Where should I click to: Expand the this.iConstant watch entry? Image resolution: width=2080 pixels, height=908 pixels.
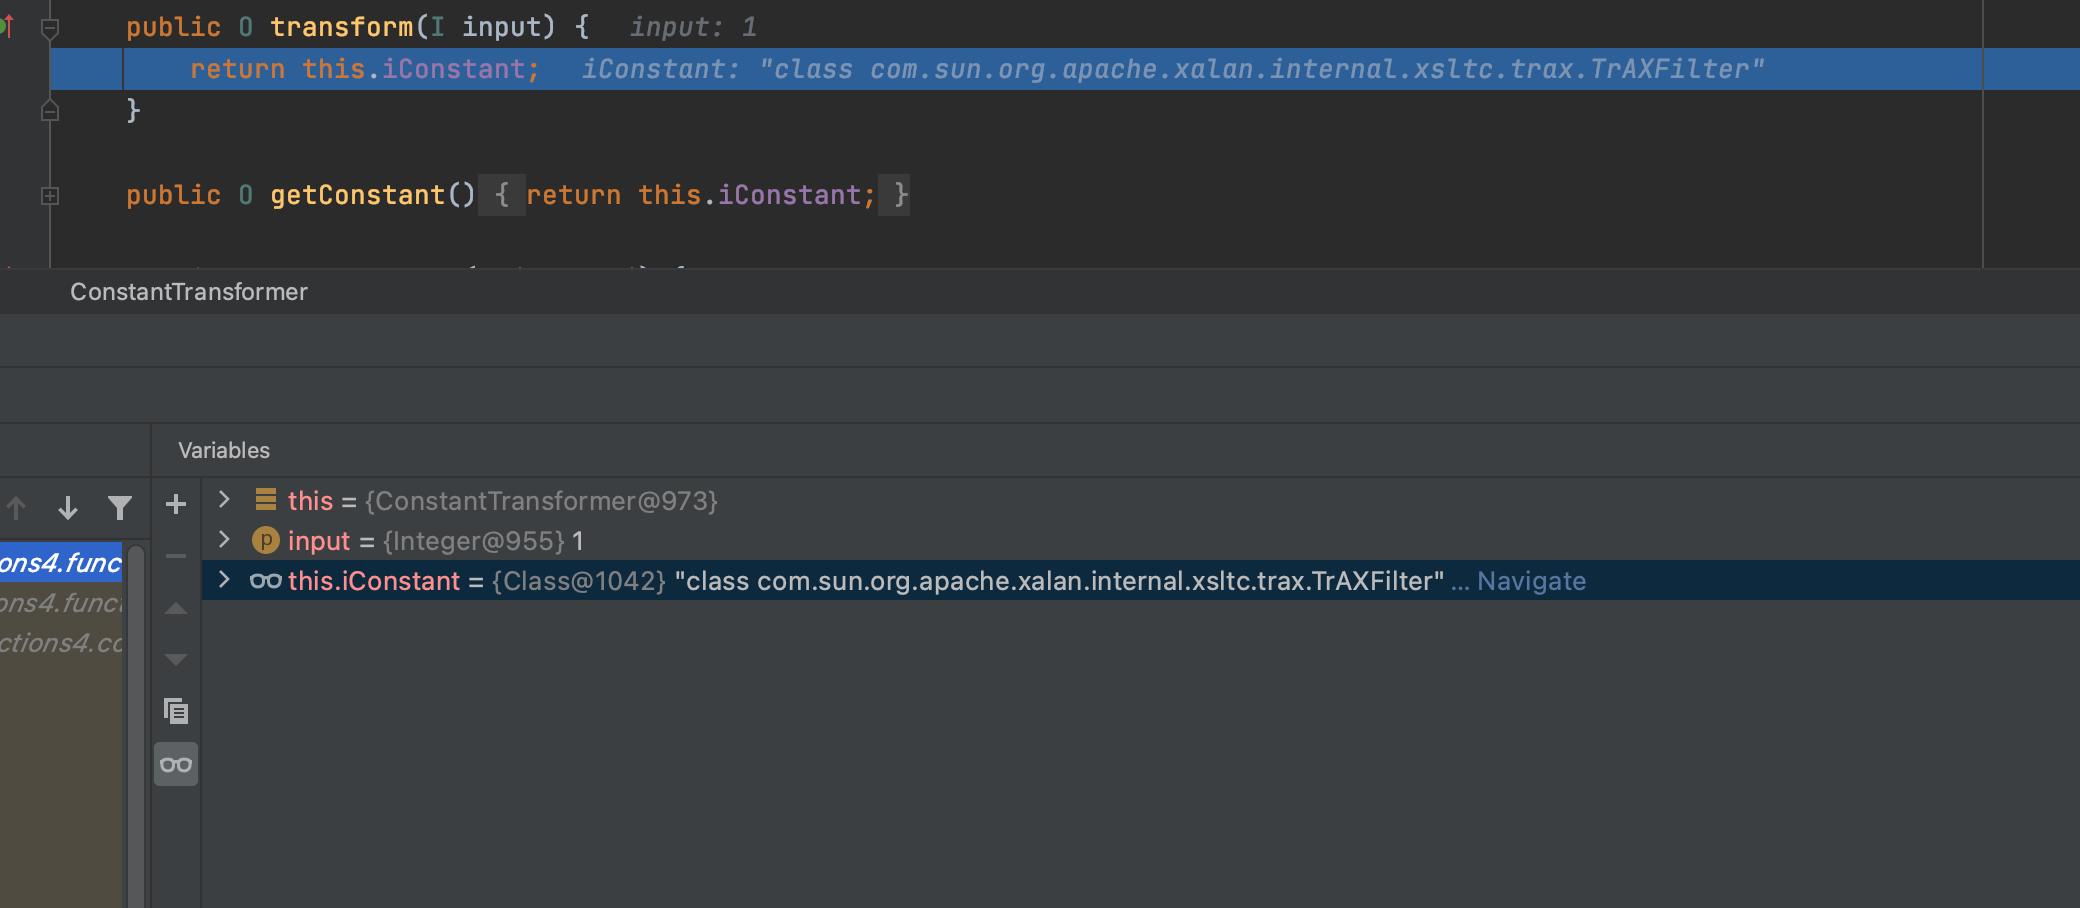click(224, 580)
